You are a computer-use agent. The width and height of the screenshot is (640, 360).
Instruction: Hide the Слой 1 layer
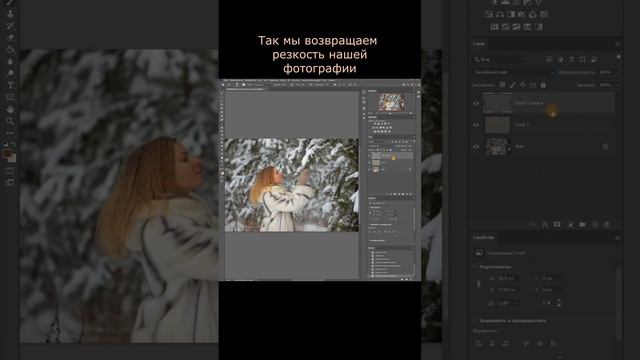pos(476,125)
